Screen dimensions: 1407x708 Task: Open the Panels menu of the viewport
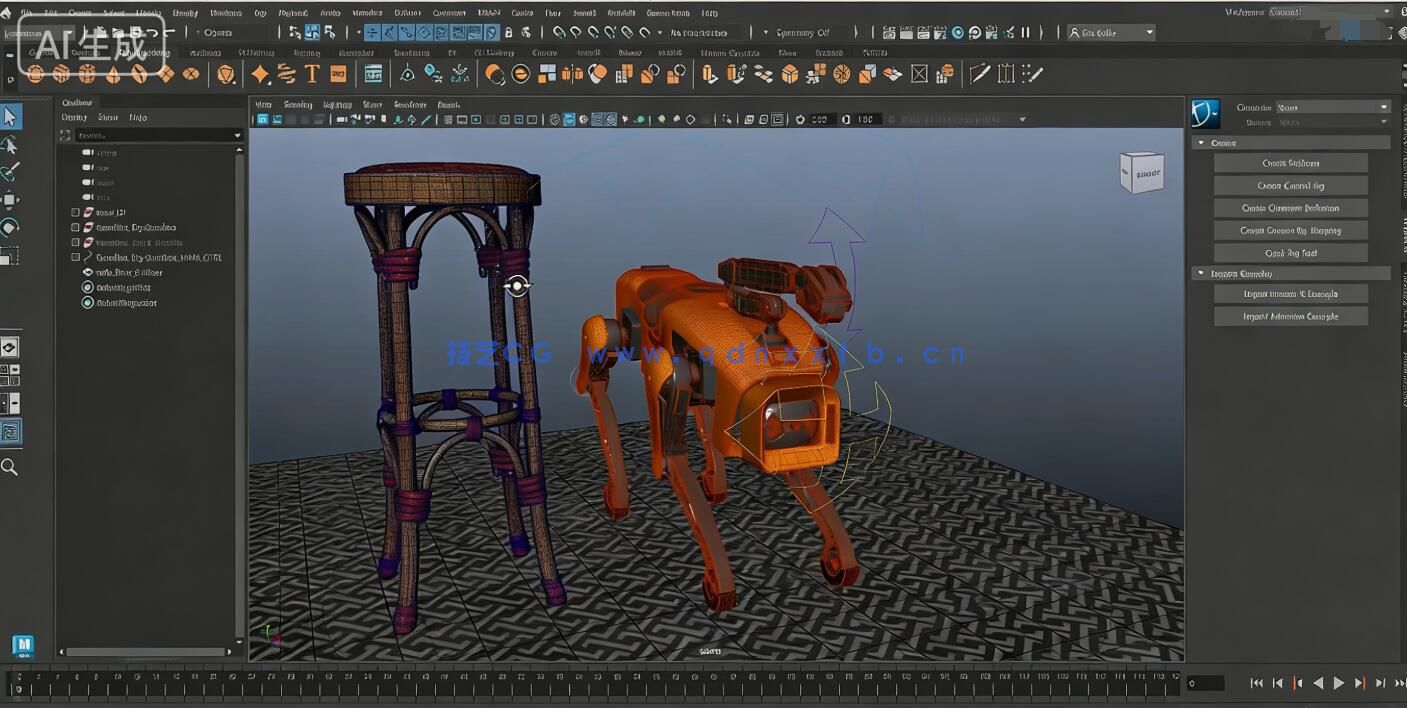point(448,104)
